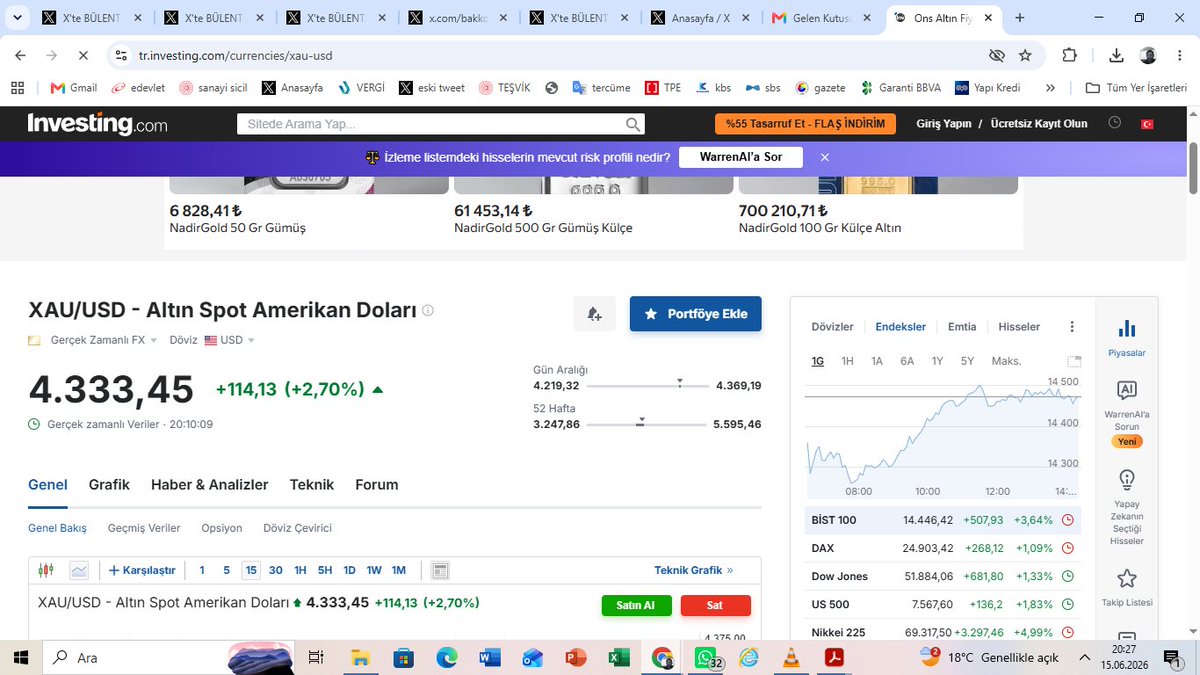
Task: Select the 1D chart interval
Action: click(x=349, y=570)
